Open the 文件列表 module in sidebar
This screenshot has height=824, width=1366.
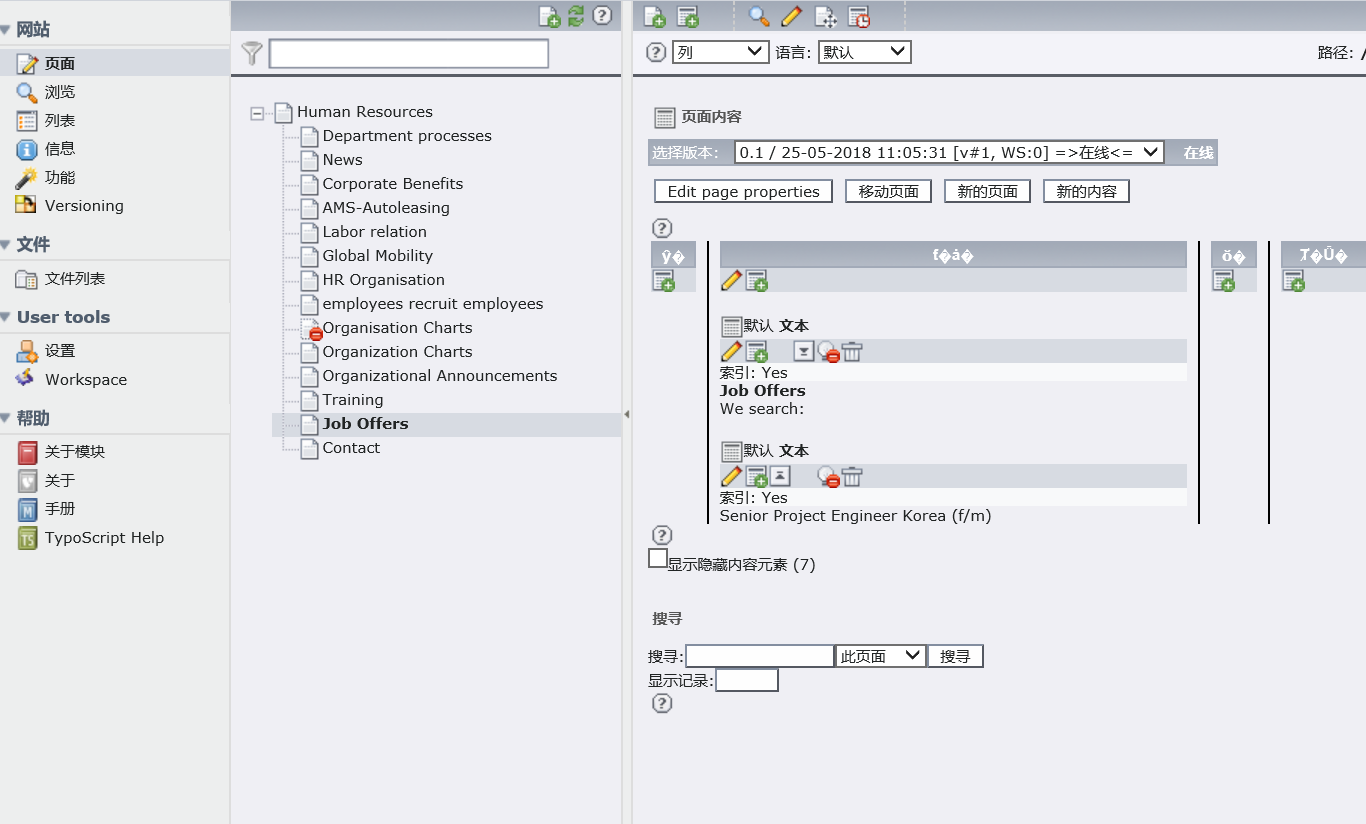(74, 279)
